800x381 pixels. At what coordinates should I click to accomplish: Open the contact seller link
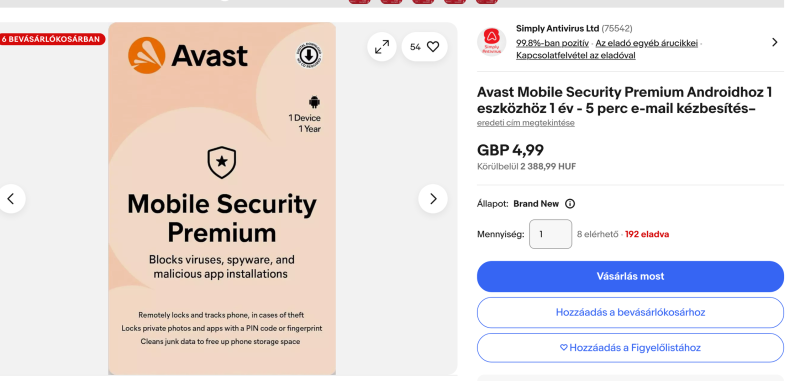tap(576, 56)
